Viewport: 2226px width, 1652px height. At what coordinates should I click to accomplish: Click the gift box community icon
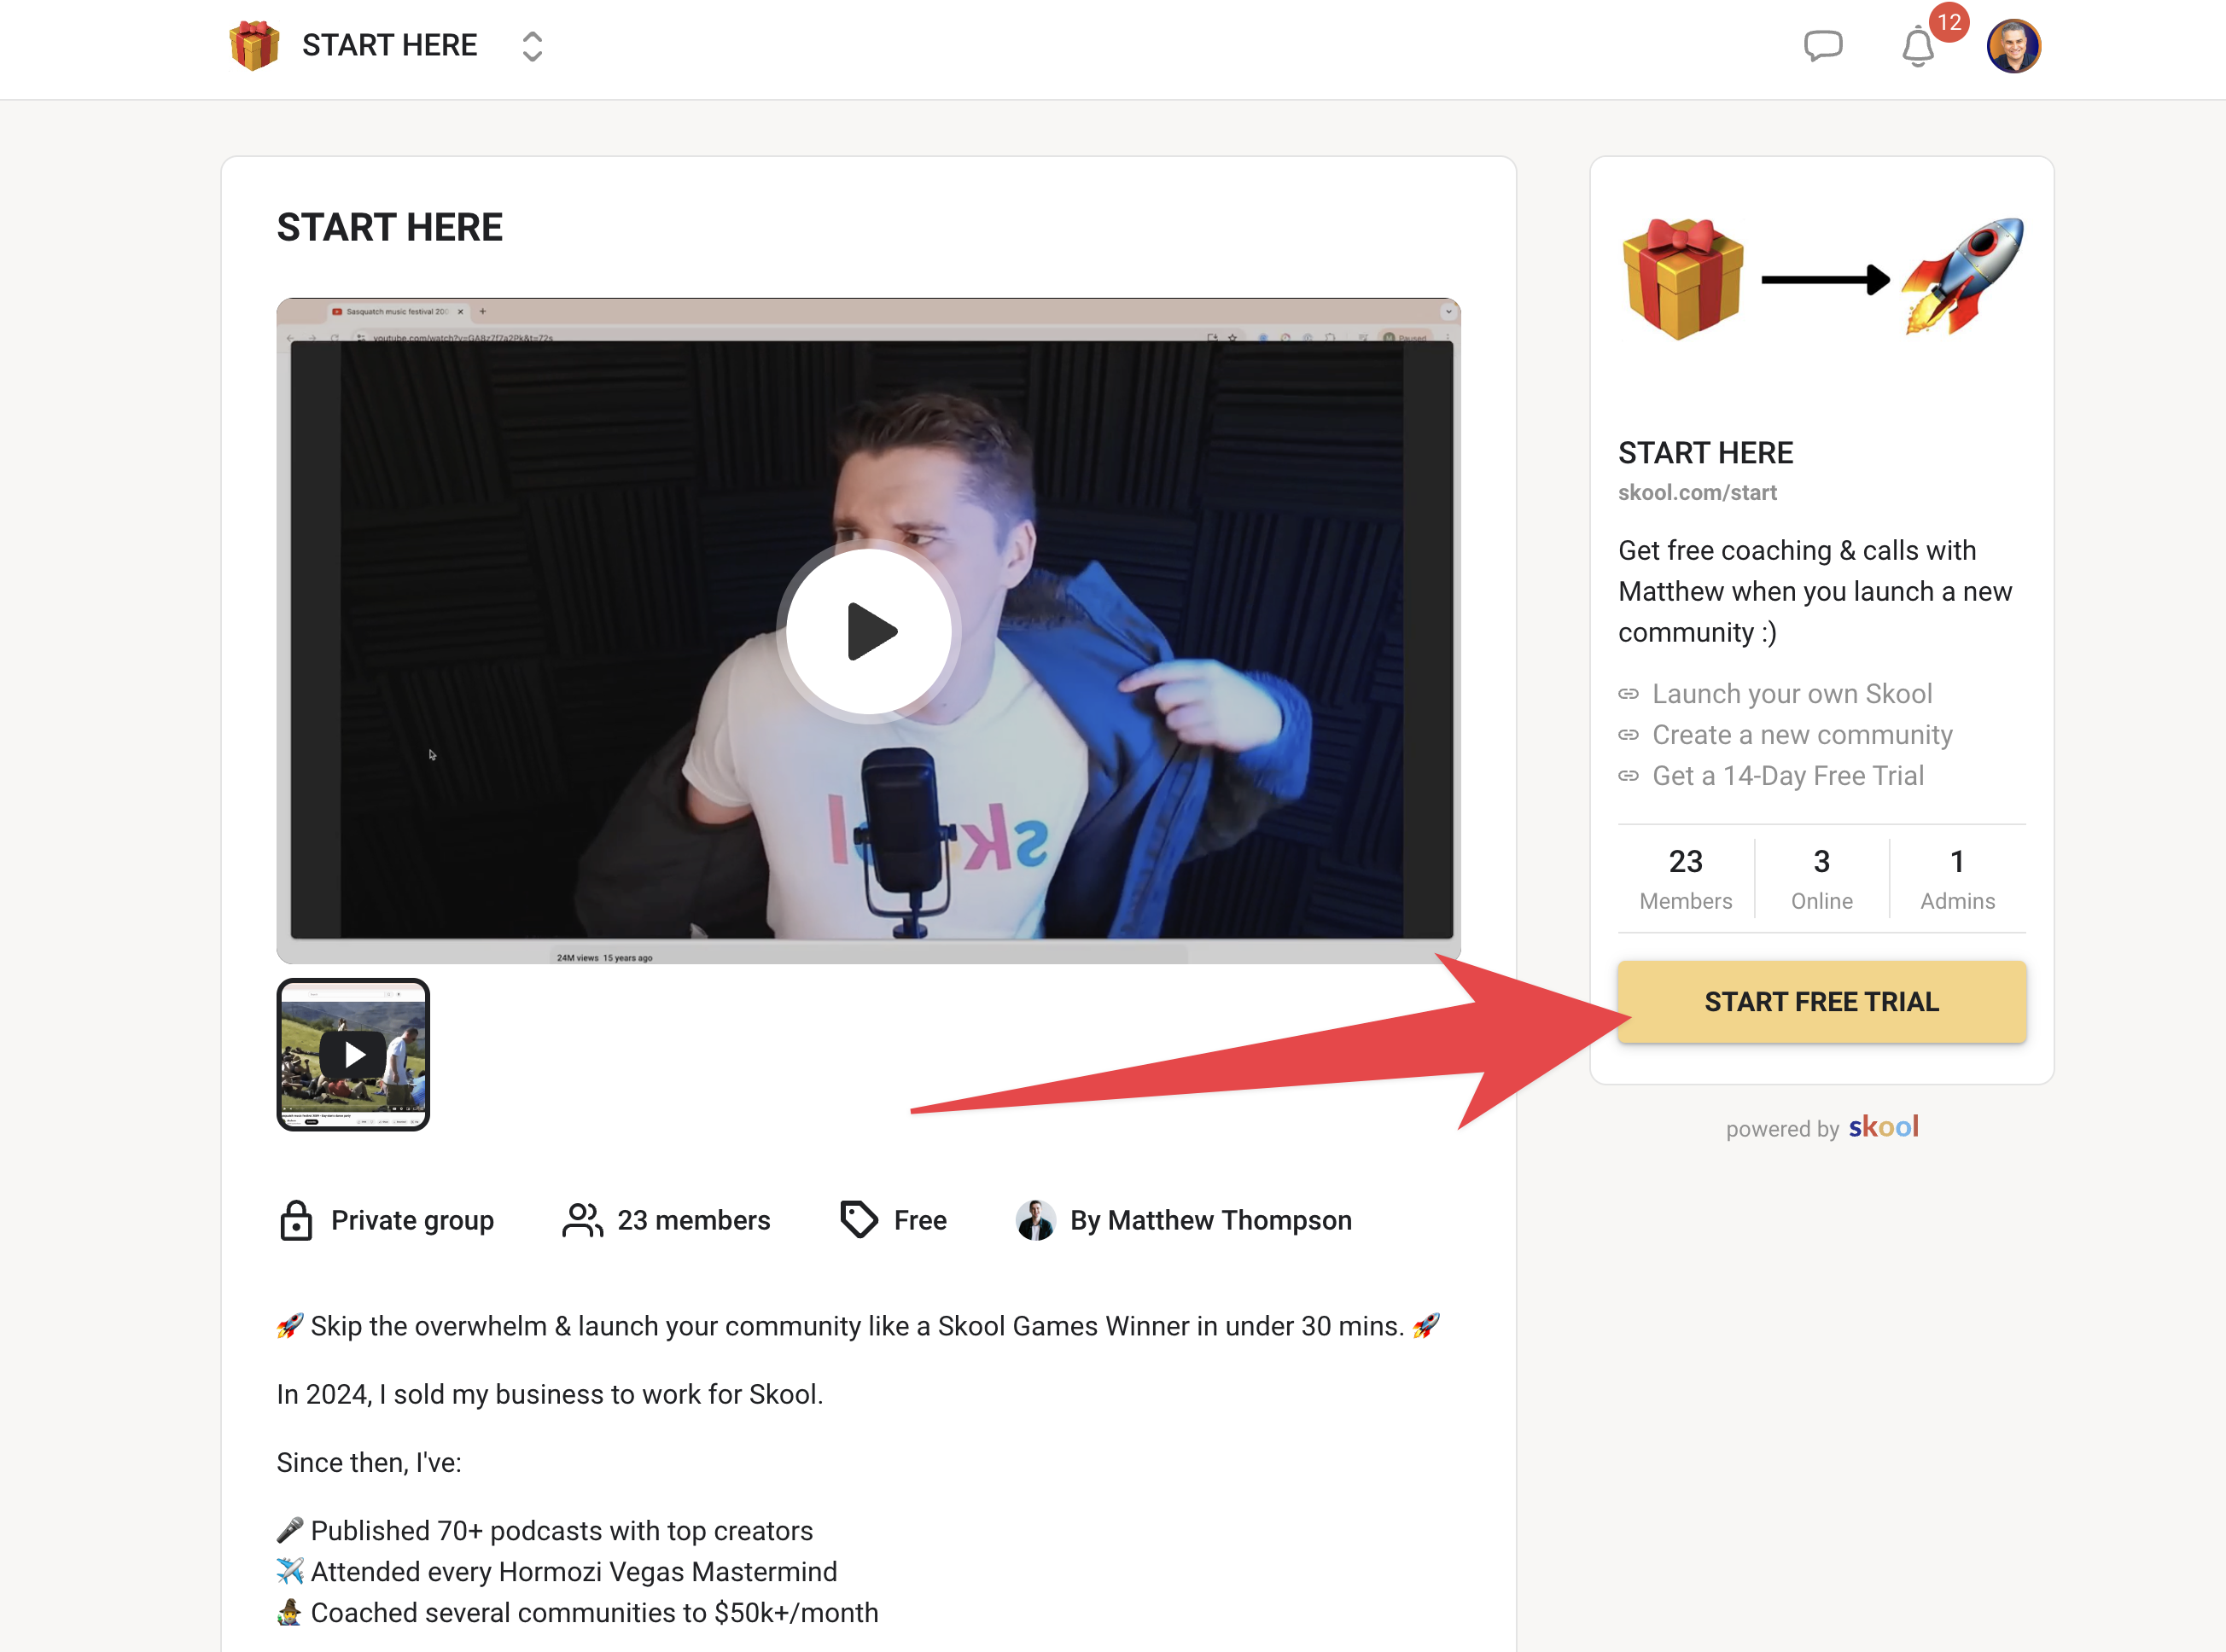coord(254,44)
